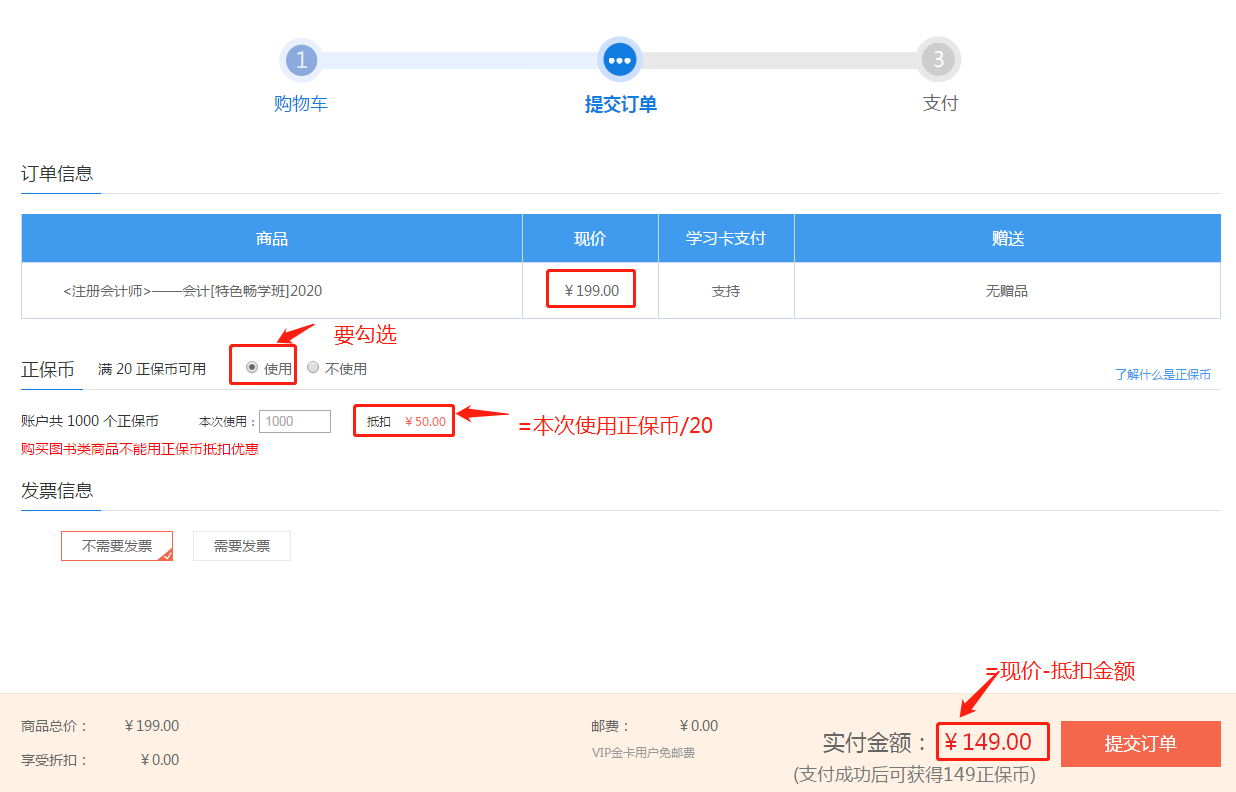1236x792 pixels.
Task: Select the 不需要发票 option
Action: pyautogui.click(x=116, y=545)
